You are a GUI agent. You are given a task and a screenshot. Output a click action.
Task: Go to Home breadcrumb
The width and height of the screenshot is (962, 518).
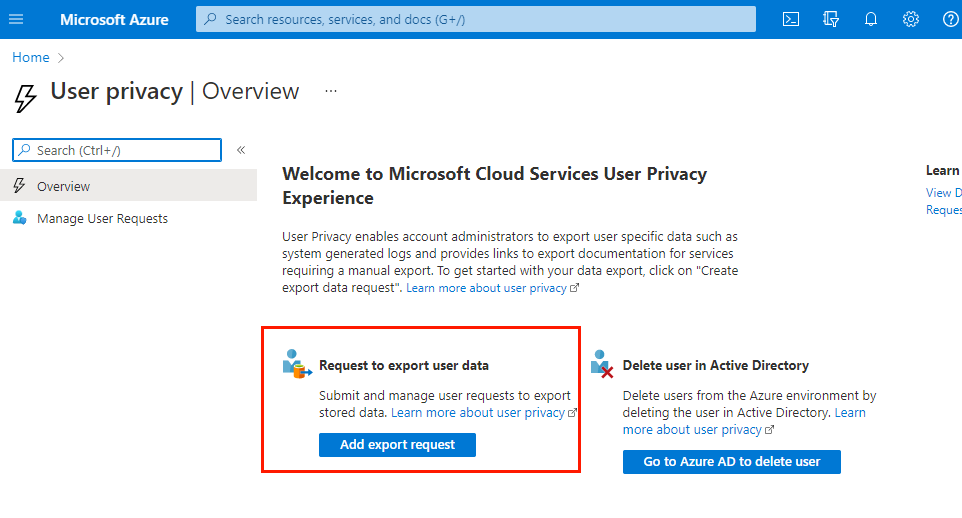tap(31, 57)
